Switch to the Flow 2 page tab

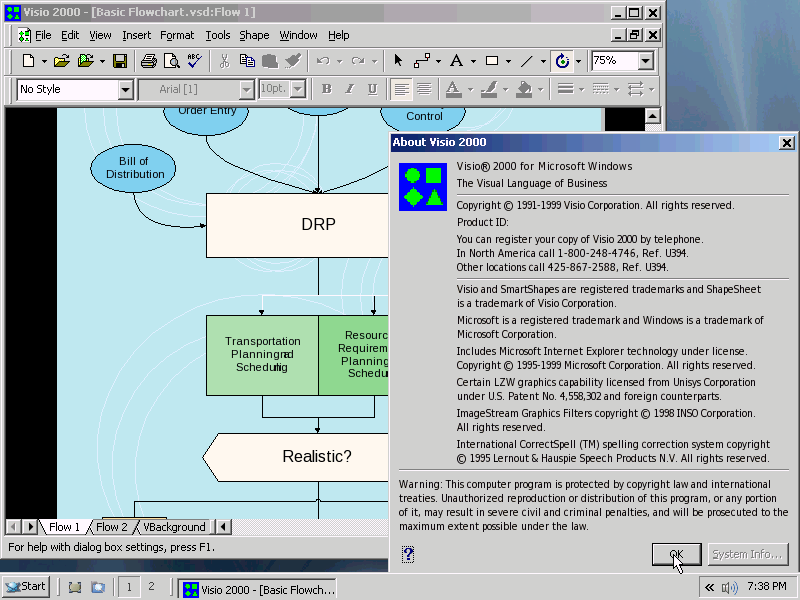click(x=111, y=527)
